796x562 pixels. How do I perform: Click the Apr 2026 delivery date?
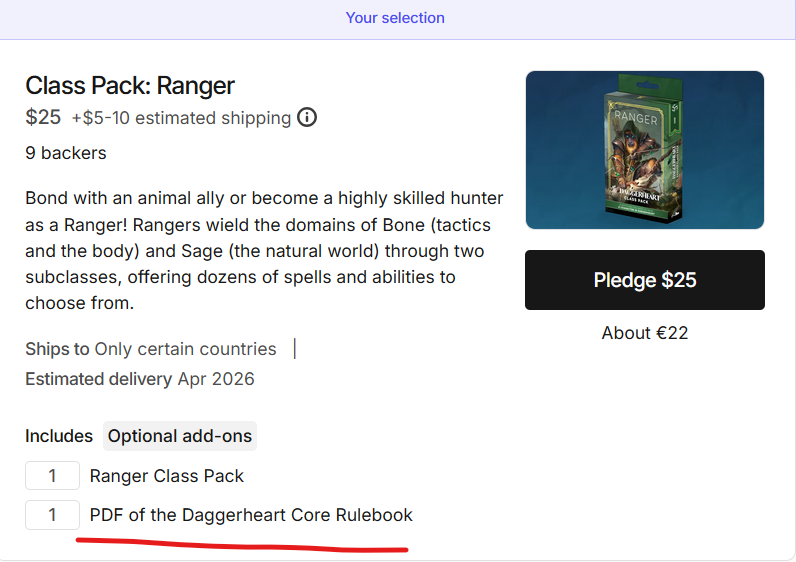pyautogui.click(x=216, y=379)
